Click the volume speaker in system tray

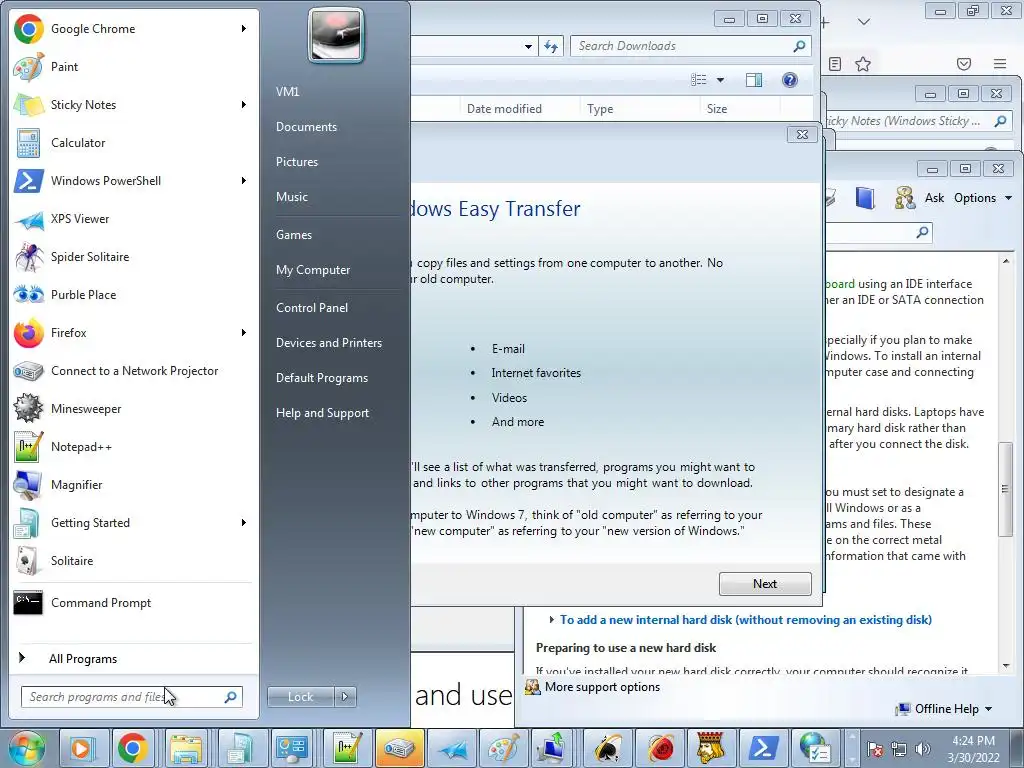923,749
